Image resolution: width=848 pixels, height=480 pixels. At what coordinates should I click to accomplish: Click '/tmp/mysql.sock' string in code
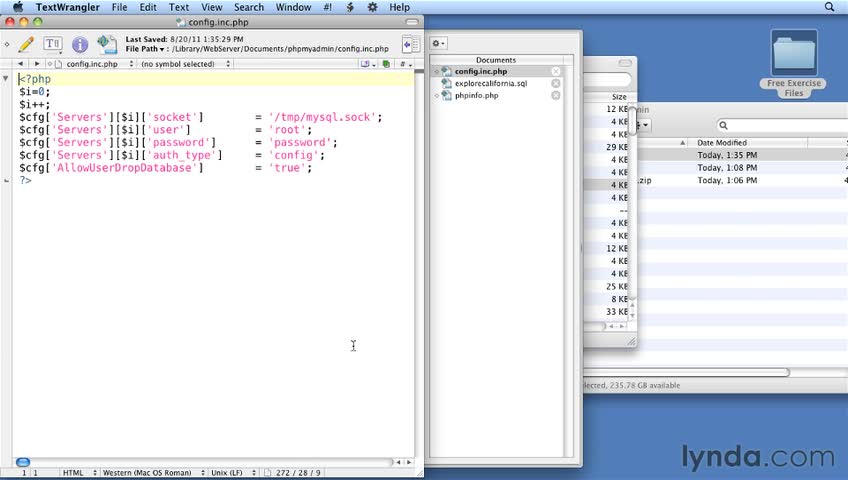point(322,117)
